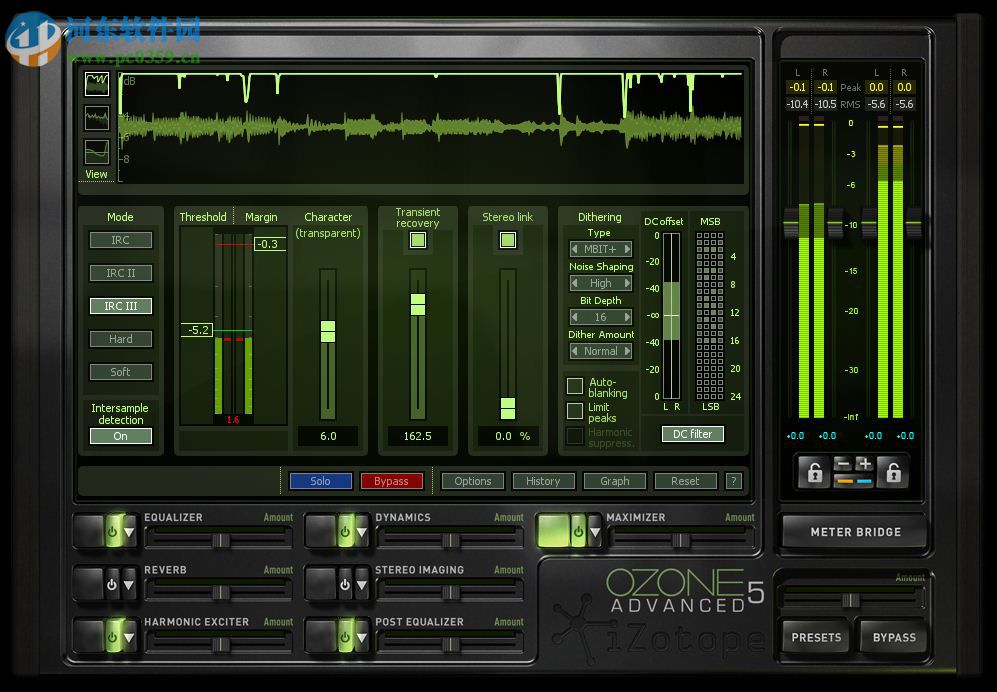Click the right arrow on Dither Amount Normal

point(627,351)
